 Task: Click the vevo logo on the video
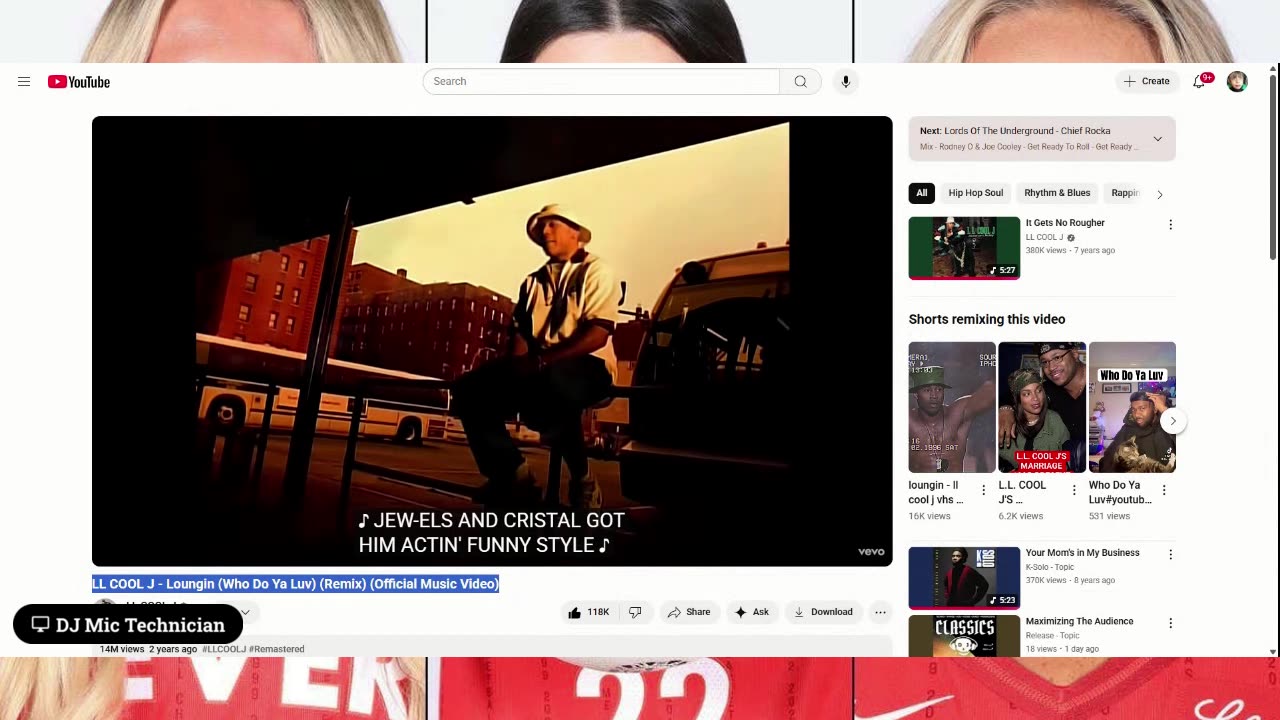point(871,552)
